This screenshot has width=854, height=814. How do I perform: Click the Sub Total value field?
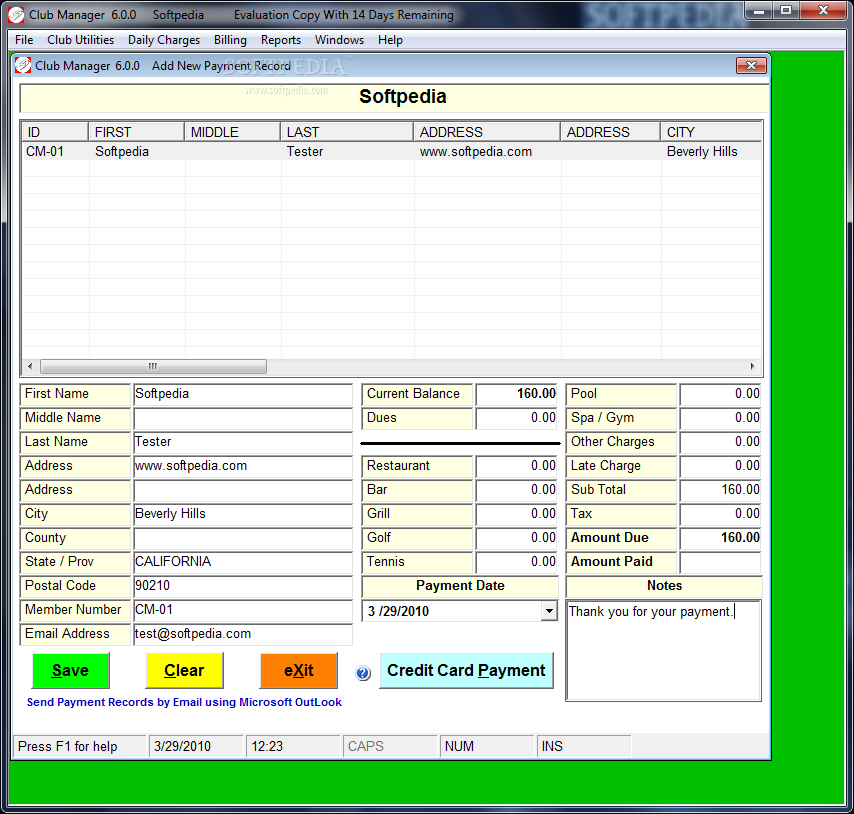(x=721, y=490)
